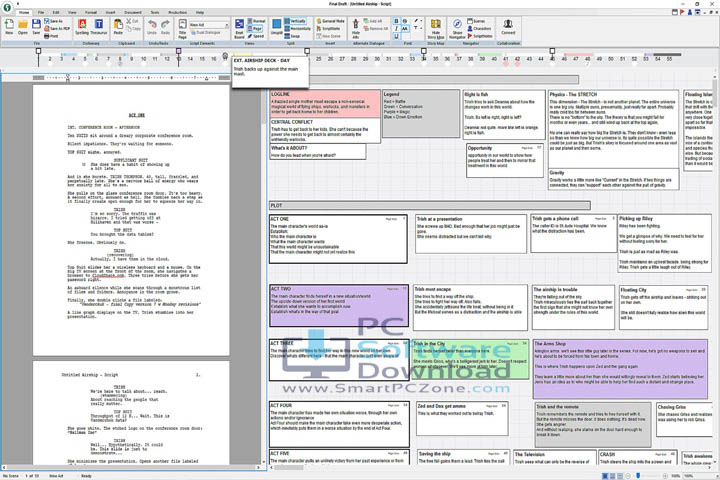
Task: Open Characters navigator
Action: click(479, 28)
